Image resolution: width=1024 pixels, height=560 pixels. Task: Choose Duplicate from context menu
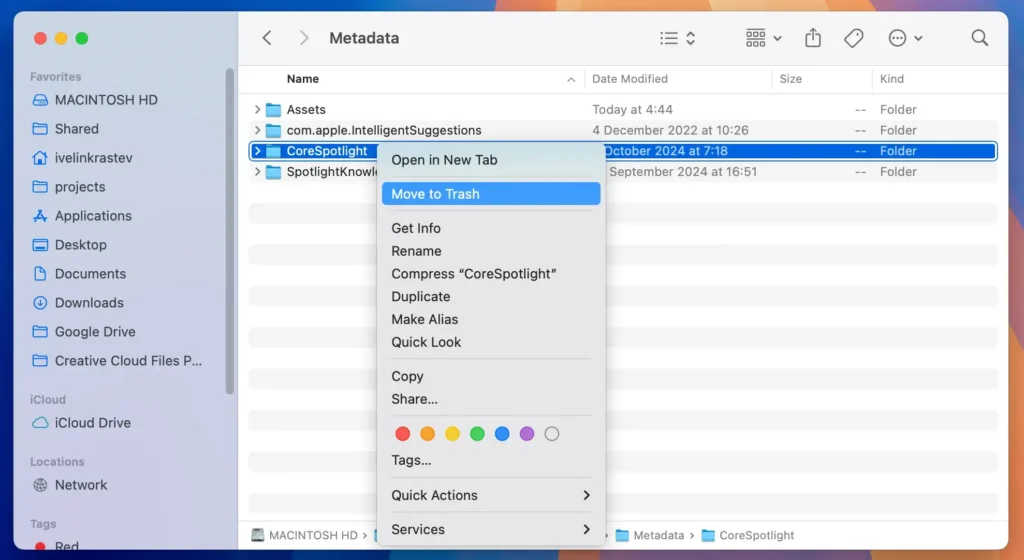[491, 297]
